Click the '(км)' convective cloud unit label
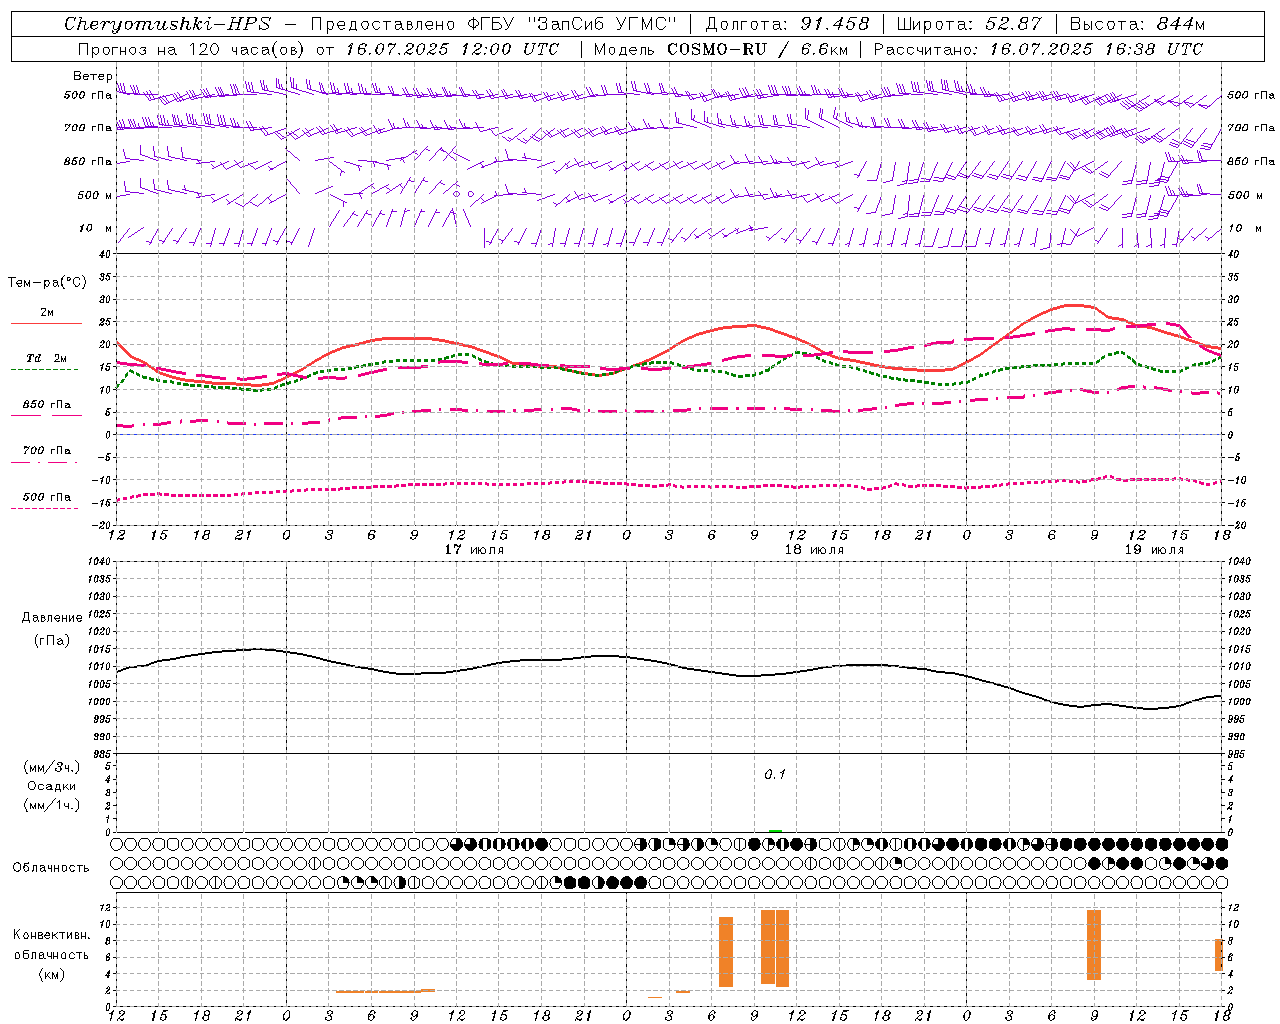This screenshot has width=1280, height=1024. [x=52, y=974]
